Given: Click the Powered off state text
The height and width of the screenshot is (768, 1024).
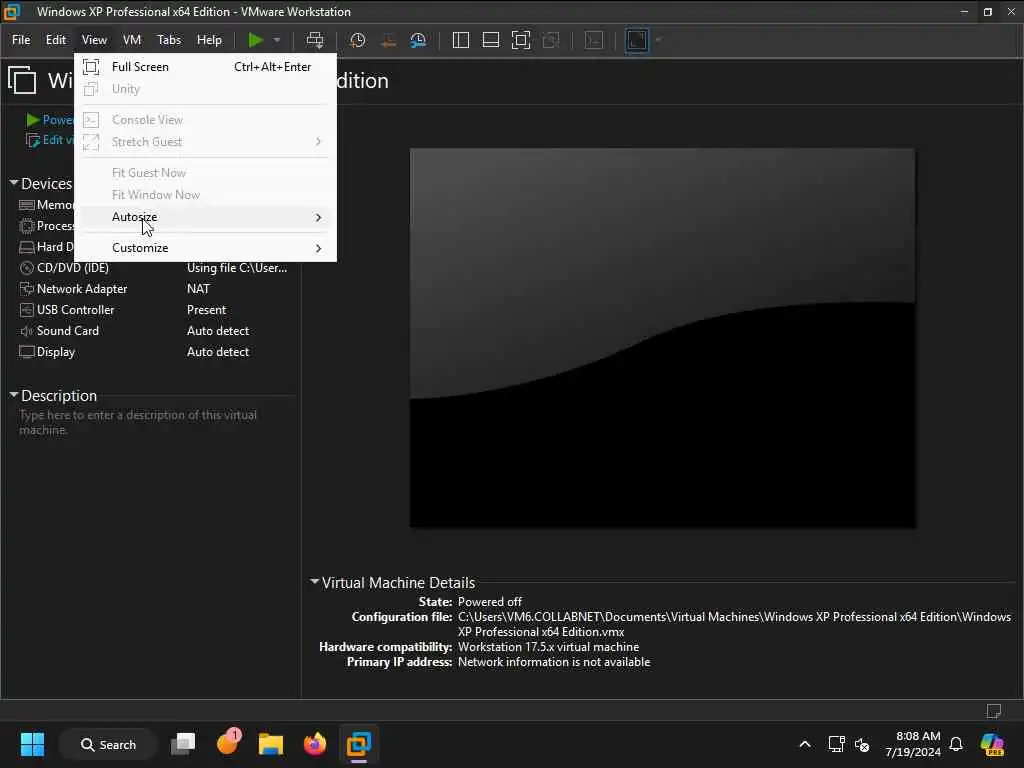Looking at the screenshot, I should (x=490, y=601).
